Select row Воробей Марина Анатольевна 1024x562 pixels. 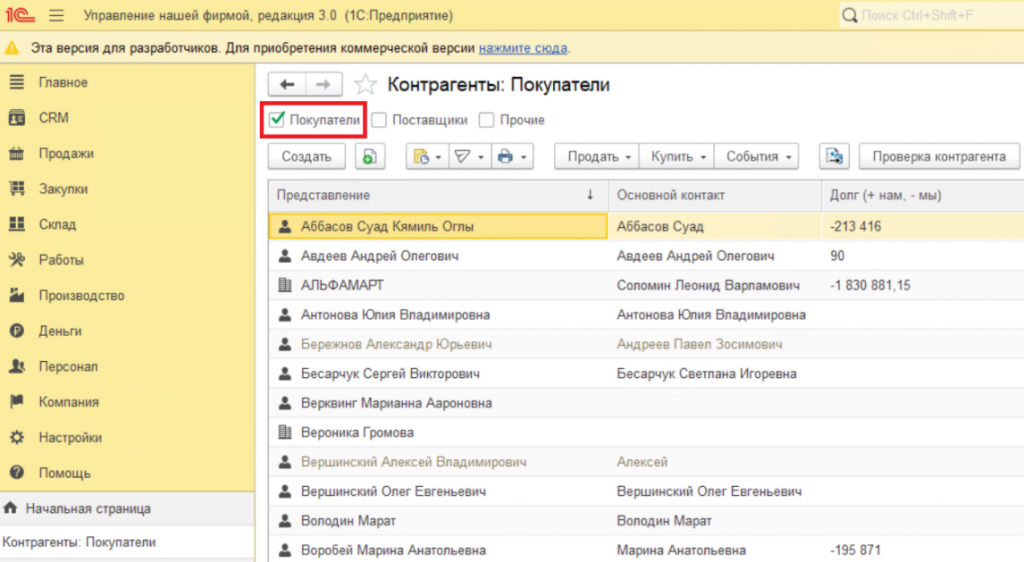point(393,550)
